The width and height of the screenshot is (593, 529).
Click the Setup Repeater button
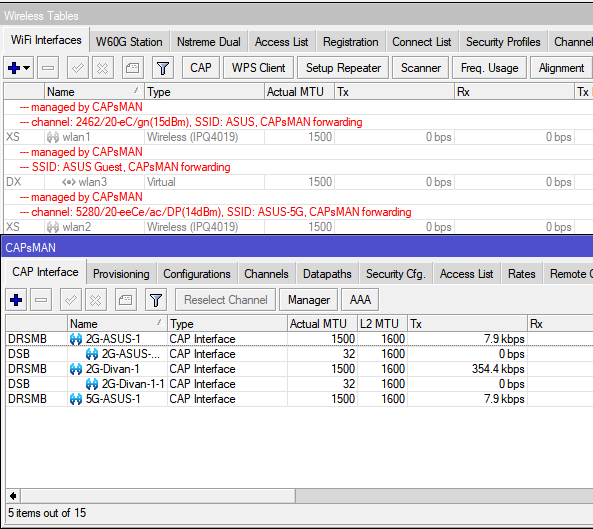343,68
